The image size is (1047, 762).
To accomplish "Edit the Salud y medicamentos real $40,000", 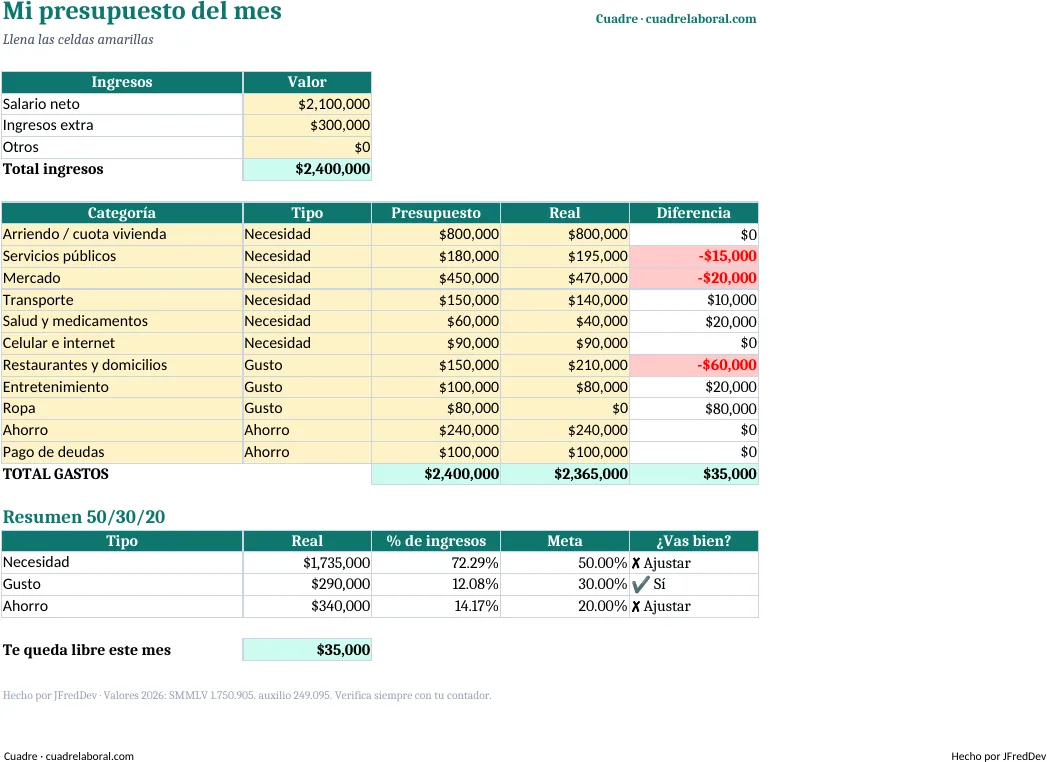I will coord(565,321).
